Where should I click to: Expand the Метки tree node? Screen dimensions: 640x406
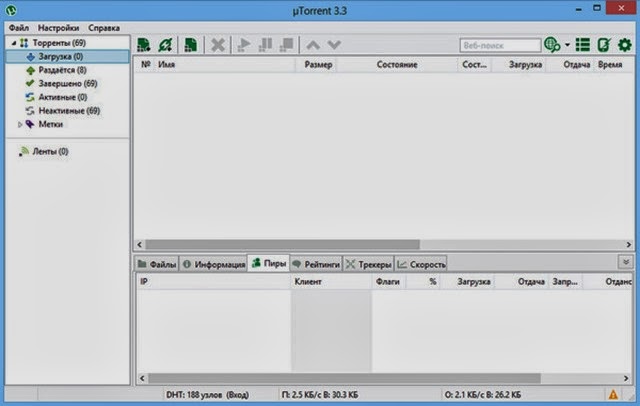[x=20, y=124]
